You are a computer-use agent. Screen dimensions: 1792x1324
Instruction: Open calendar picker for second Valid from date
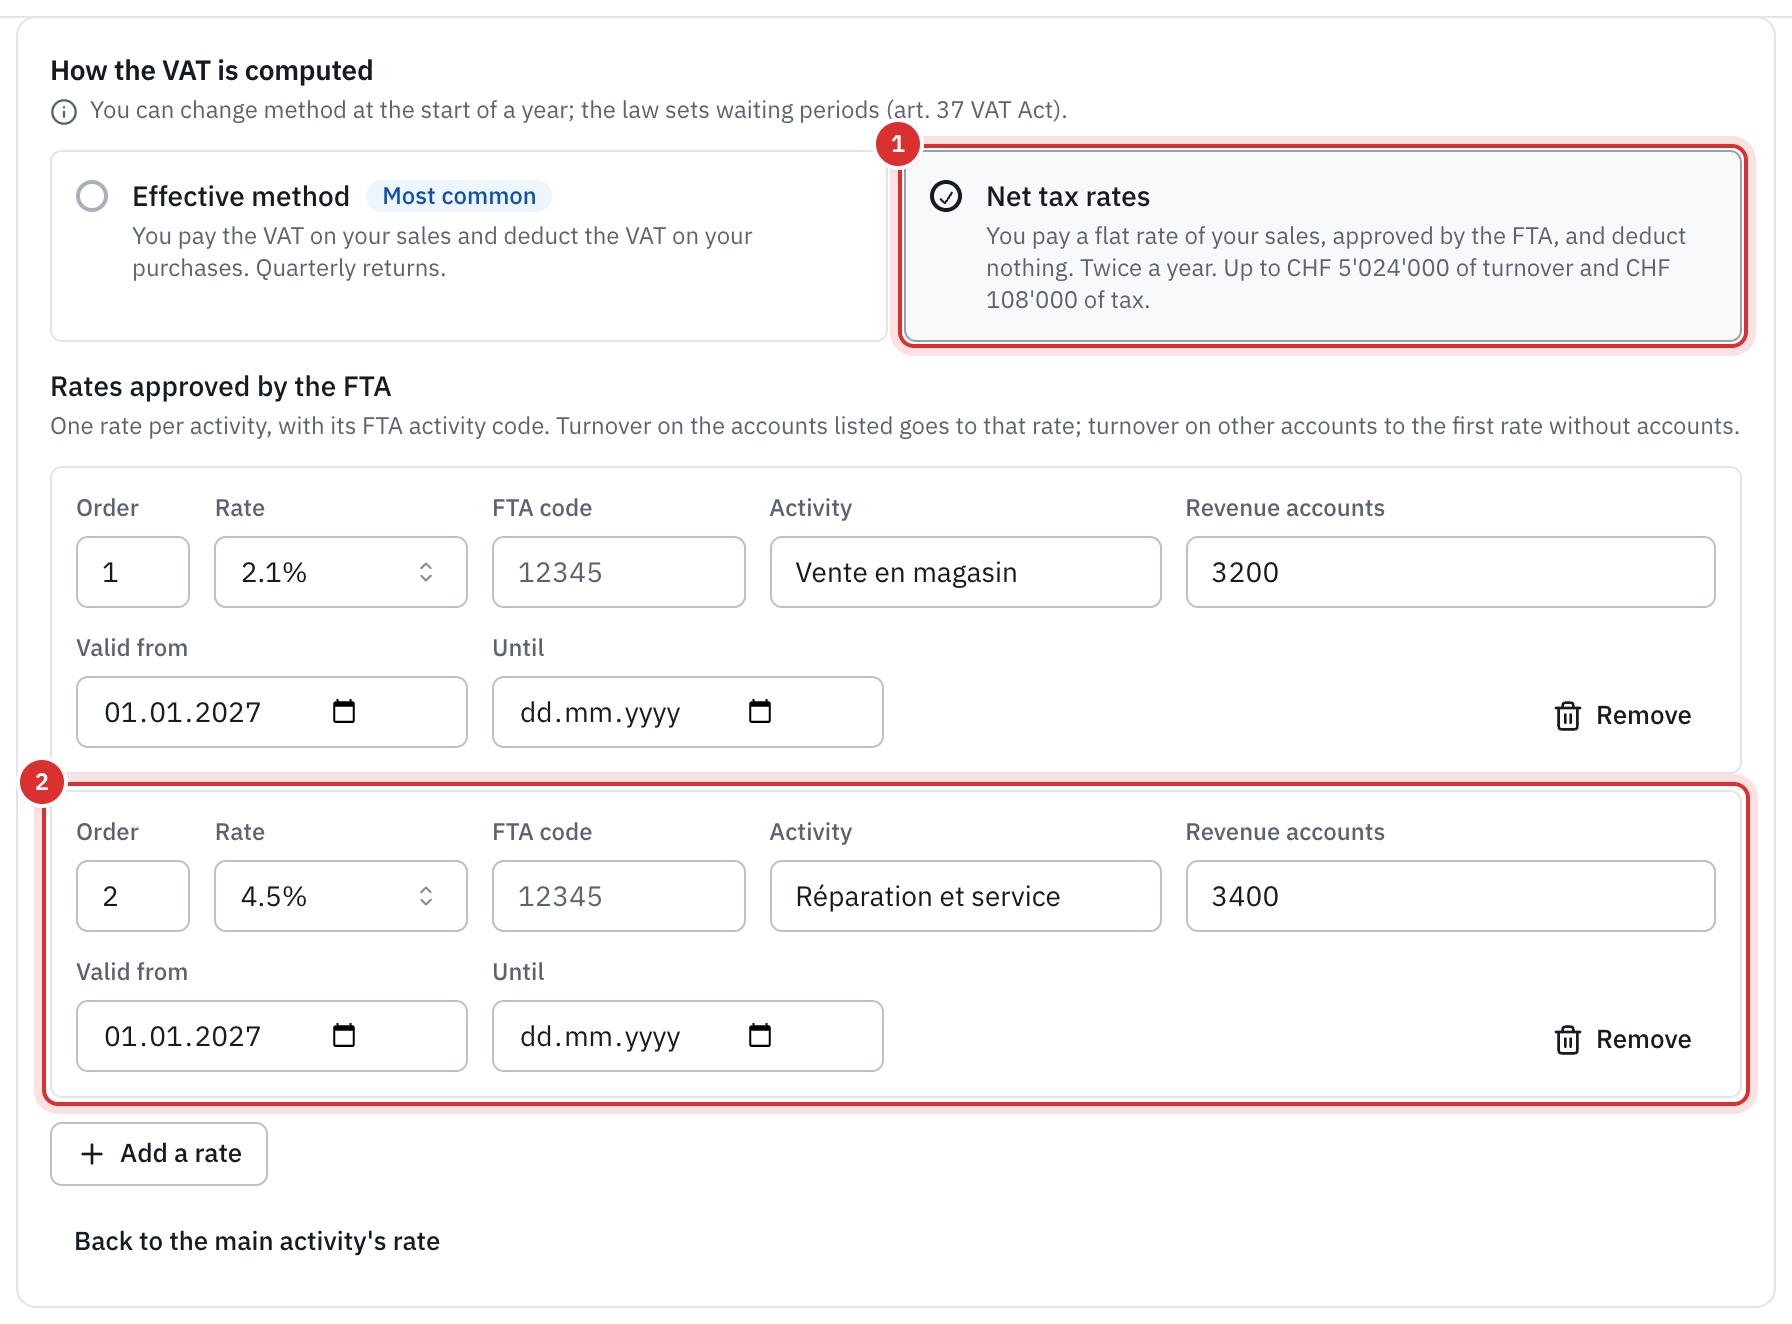pyautogui.click(x=344, y=1036)
